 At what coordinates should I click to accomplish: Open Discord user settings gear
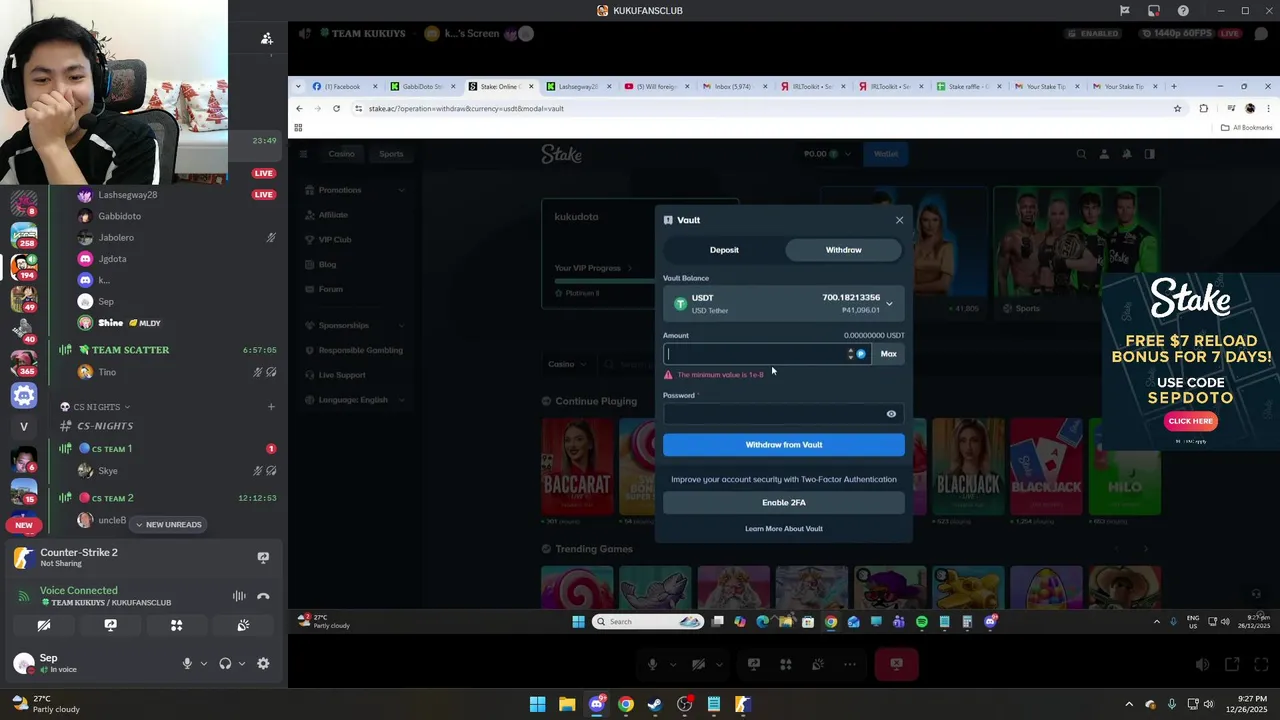[263, 663]
